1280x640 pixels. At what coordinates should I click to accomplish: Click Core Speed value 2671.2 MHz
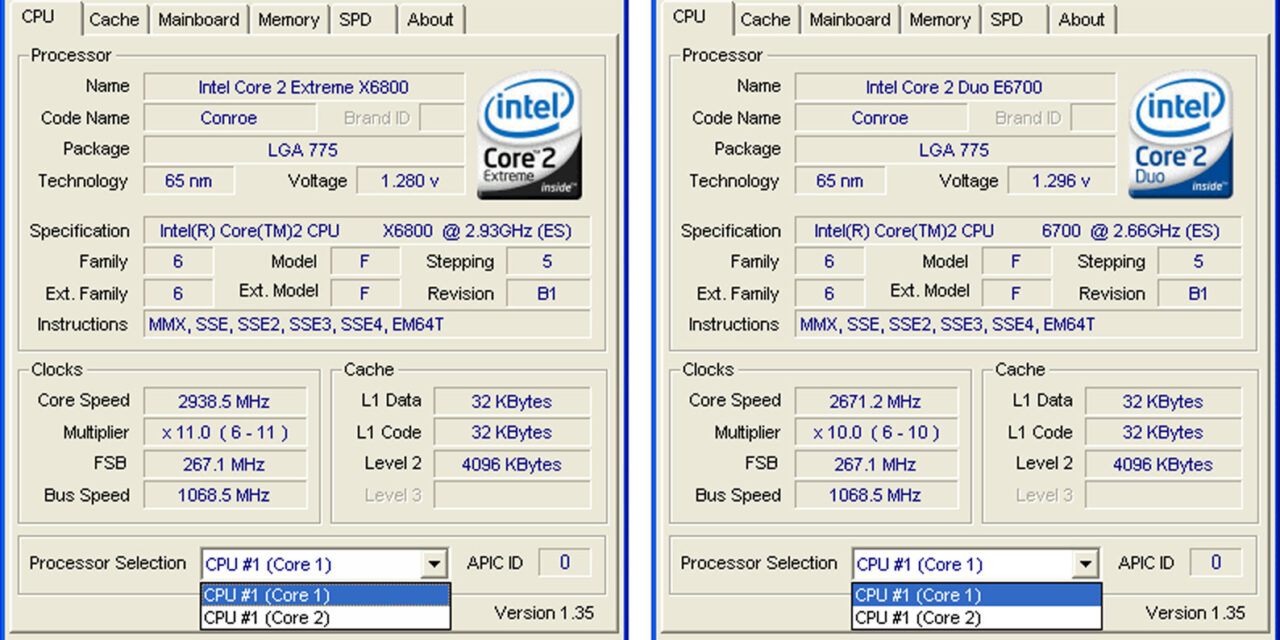click(x=875, y=401)
